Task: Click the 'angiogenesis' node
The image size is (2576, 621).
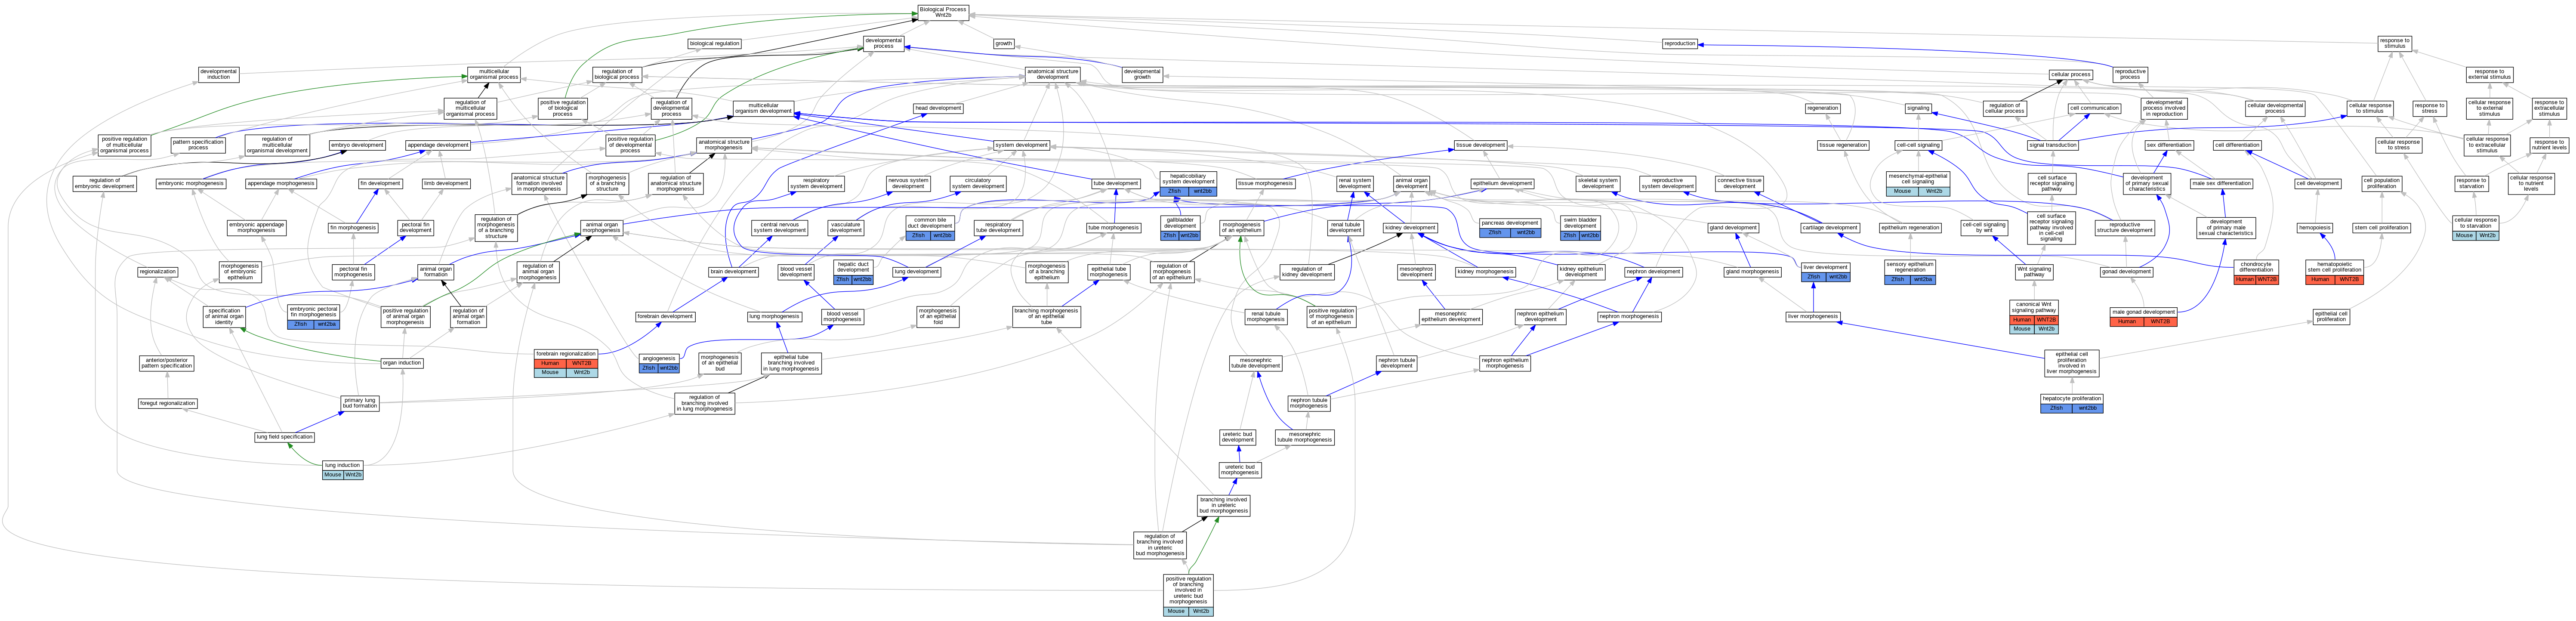Action: point(659,363)
